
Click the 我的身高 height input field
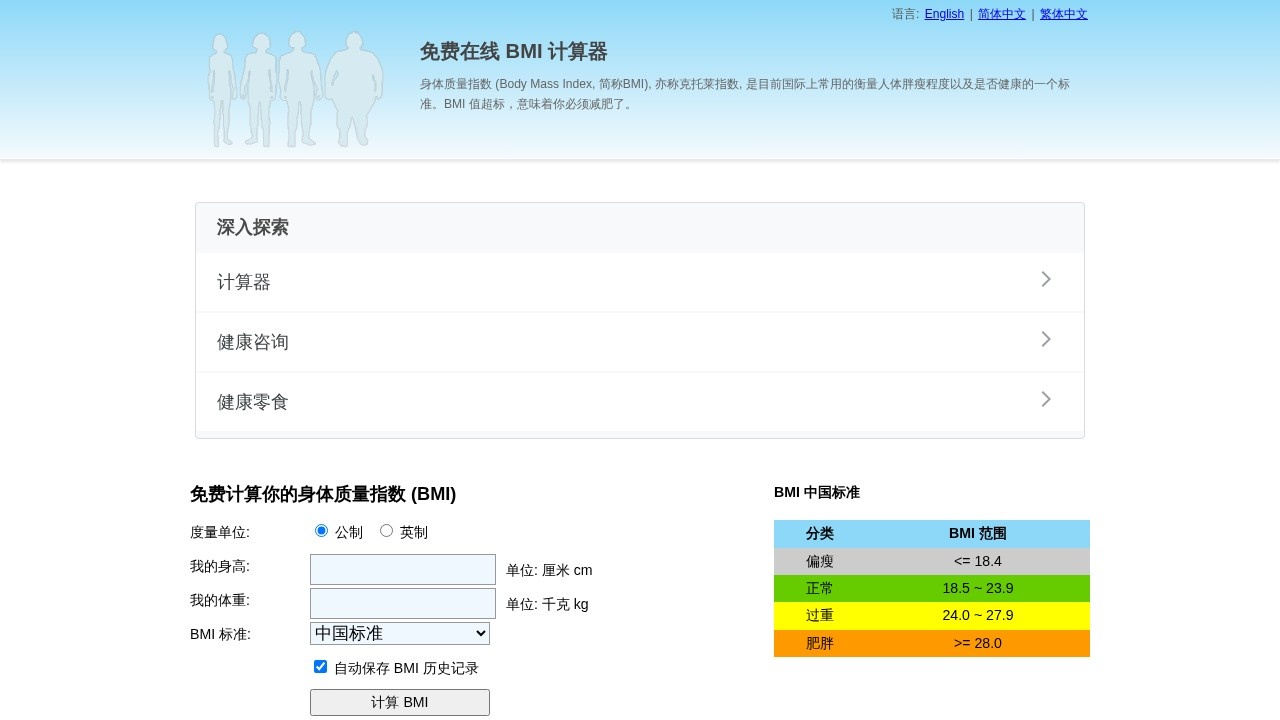pos(402,569)
